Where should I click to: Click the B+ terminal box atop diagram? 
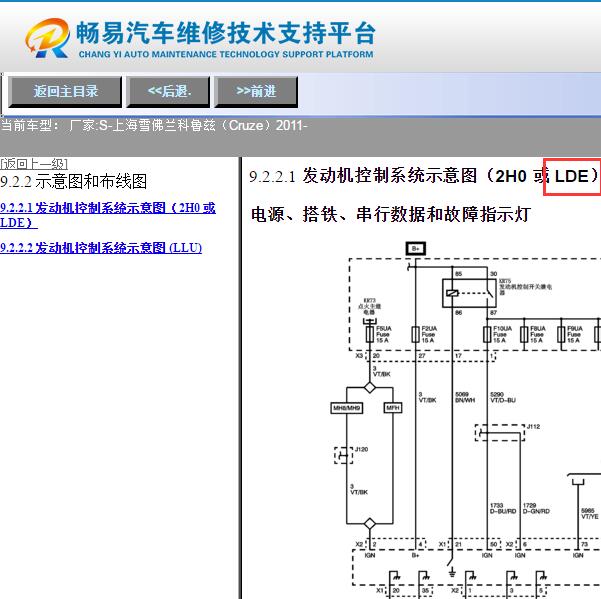[415, 249]
